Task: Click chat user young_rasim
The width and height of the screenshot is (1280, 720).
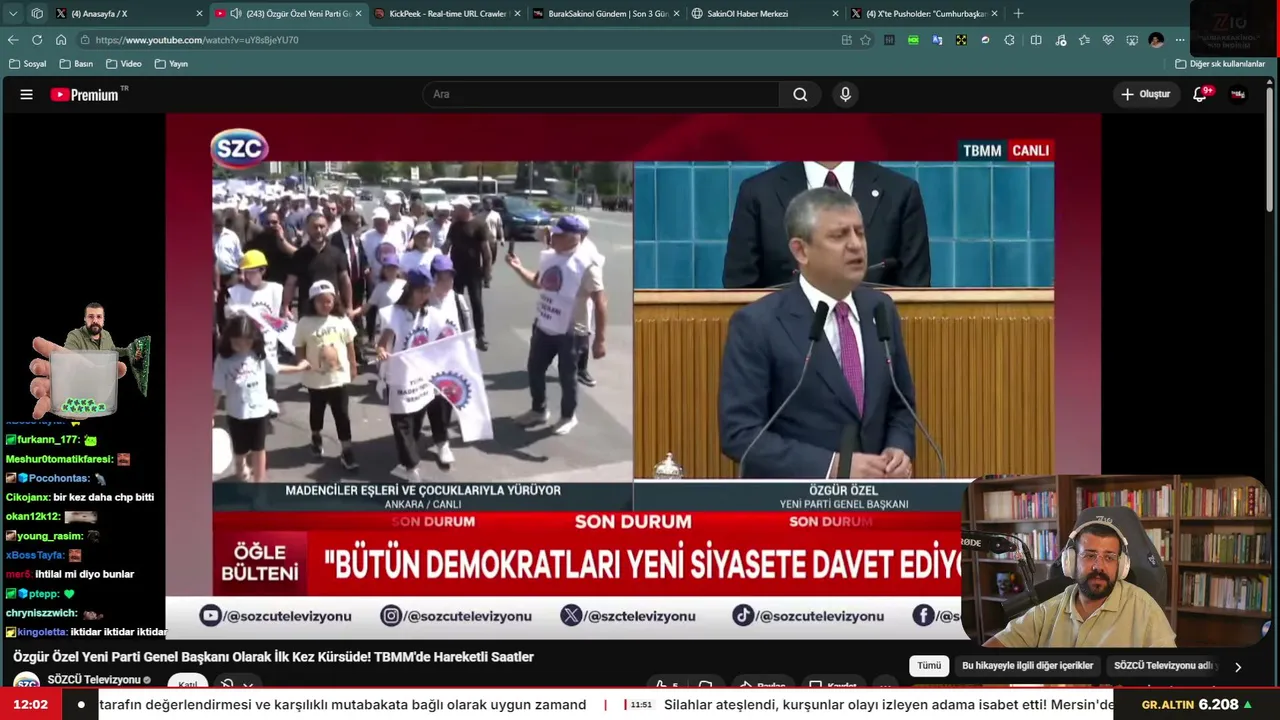Action: pos(50,536)
